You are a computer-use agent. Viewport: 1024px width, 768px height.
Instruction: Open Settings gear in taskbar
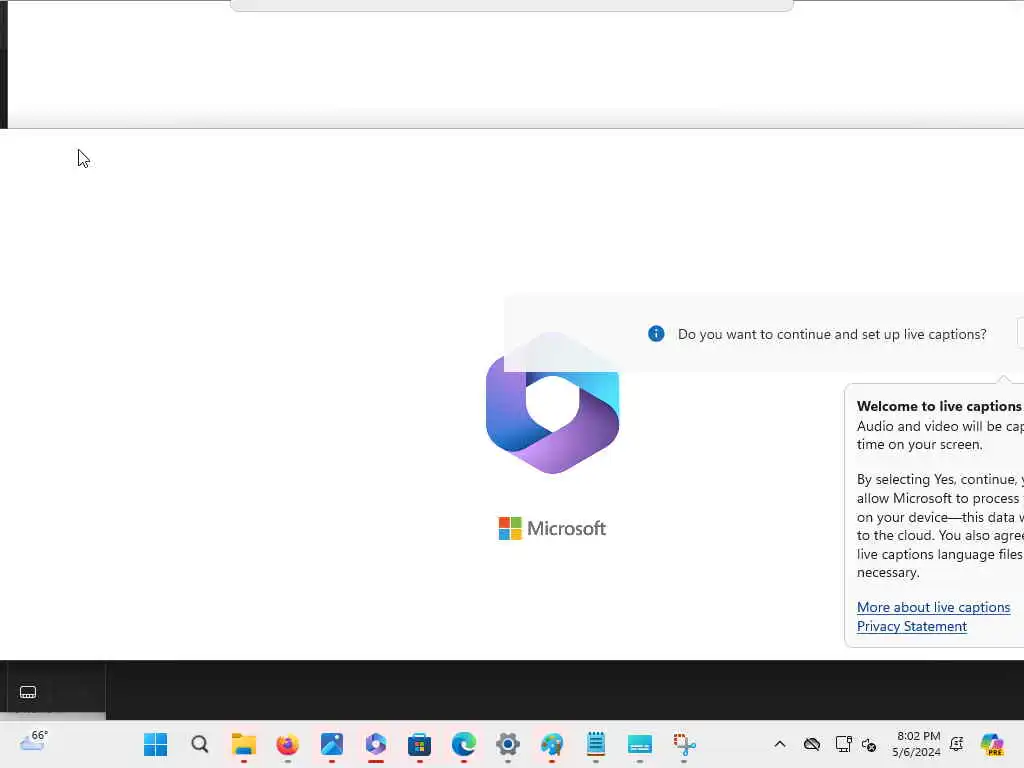507,744
